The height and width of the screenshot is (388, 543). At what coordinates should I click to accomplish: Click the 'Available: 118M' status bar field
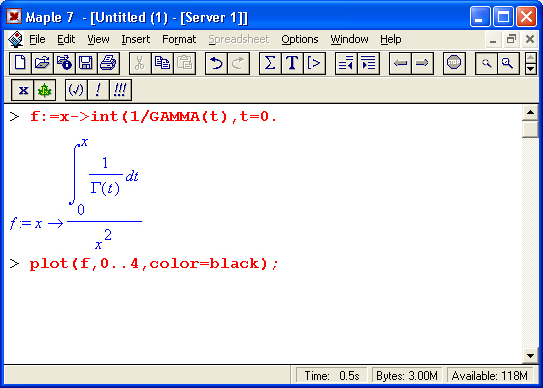[x=490, y=376]
